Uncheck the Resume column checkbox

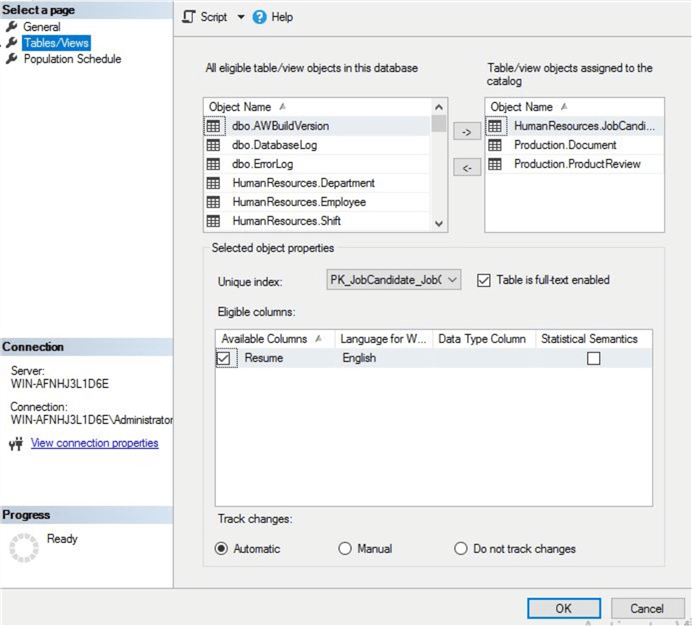(x=223, y=358)
